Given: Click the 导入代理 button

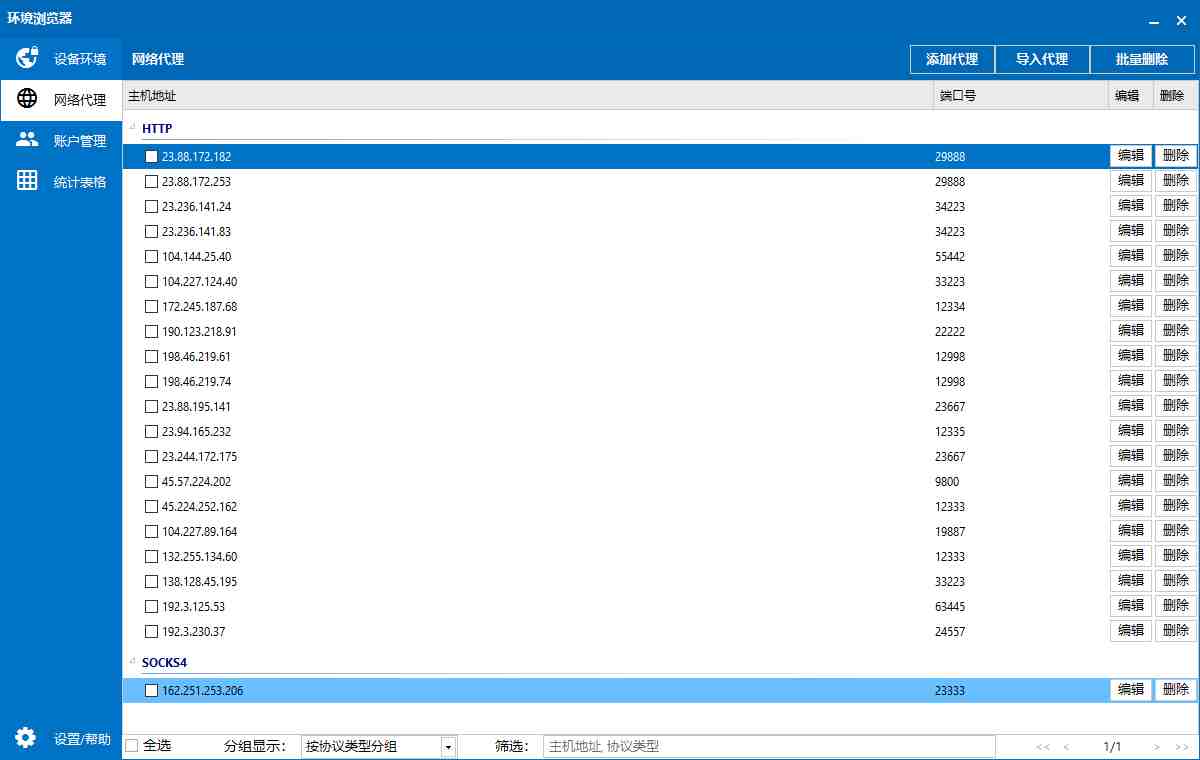Looking at the screenshot, I should point(1042,59).
